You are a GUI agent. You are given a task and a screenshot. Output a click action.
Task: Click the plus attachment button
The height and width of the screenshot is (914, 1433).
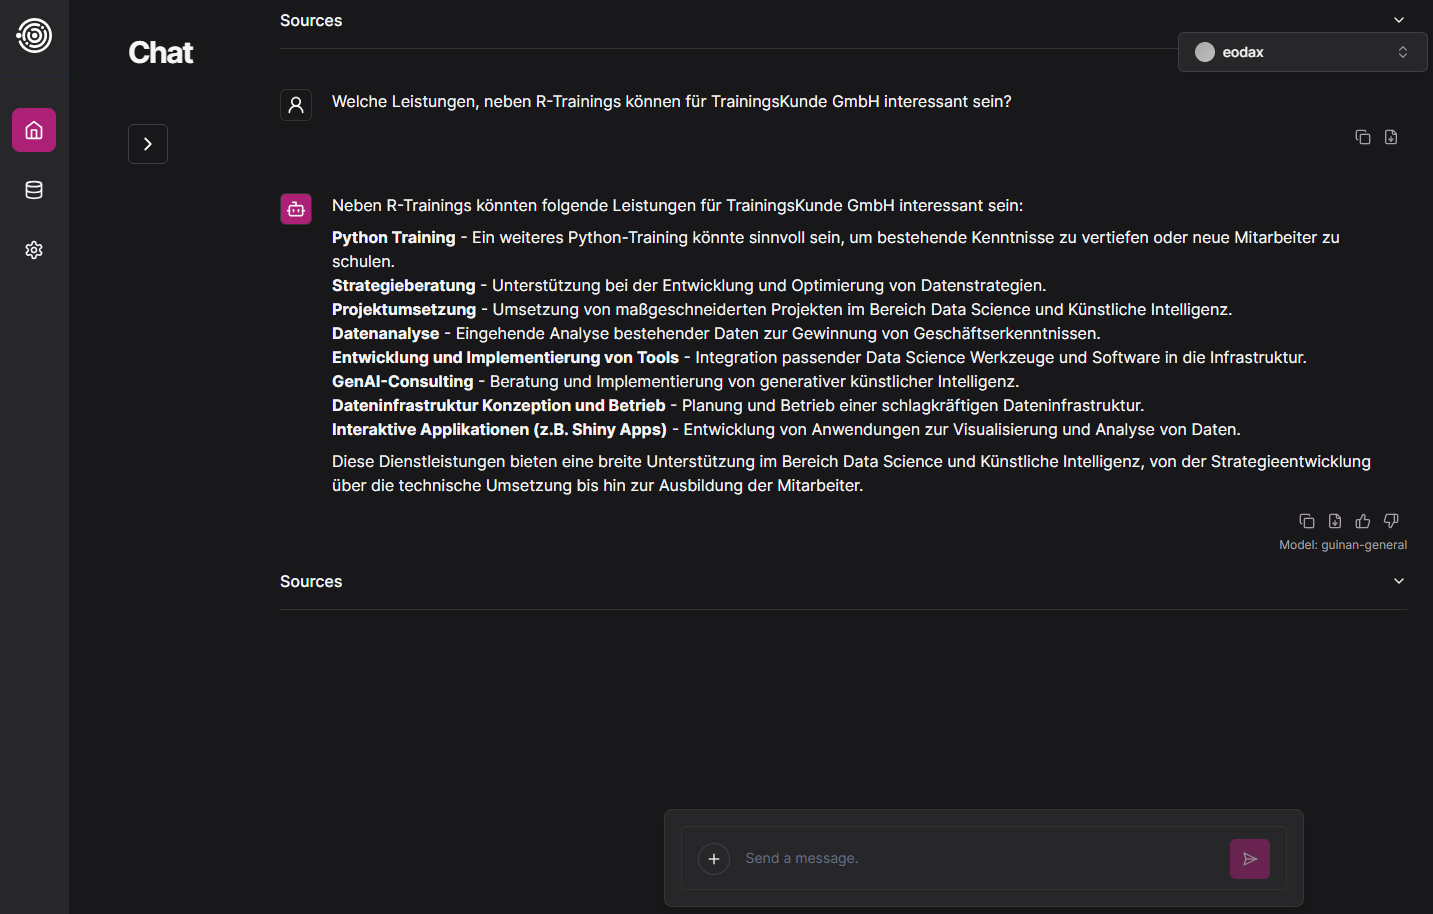714,859
